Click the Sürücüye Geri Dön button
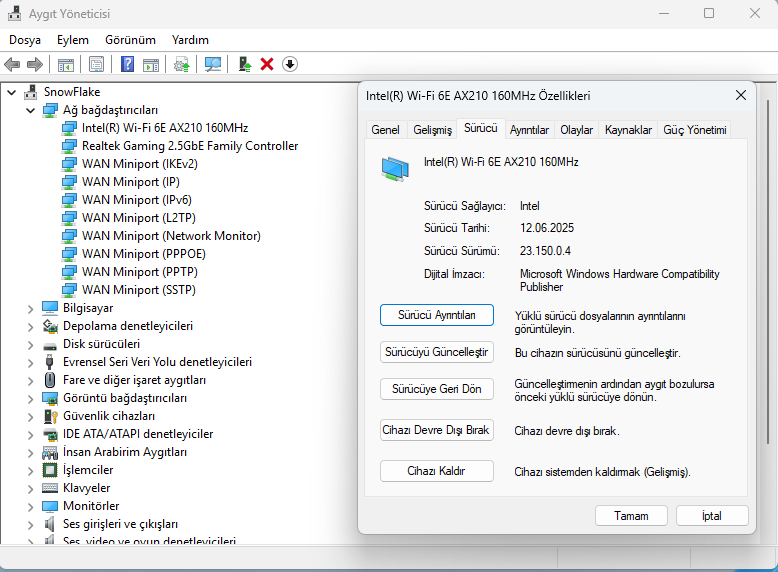Viewport: 778px width, 572px height. pyautogui.click(x=437, y=389)
